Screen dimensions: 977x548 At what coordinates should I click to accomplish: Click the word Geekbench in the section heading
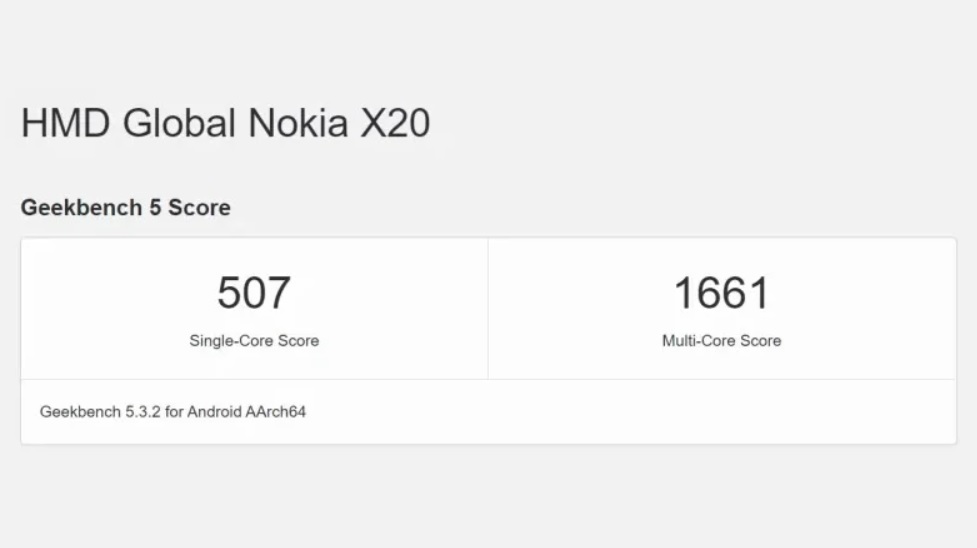coord(69,208)
